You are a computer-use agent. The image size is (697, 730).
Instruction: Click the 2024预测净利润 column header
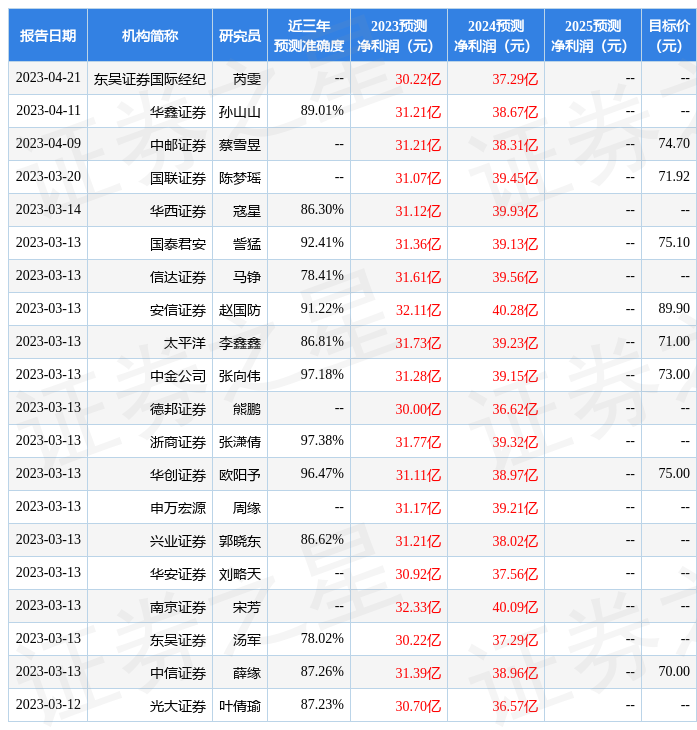click(x=496, y=35)
